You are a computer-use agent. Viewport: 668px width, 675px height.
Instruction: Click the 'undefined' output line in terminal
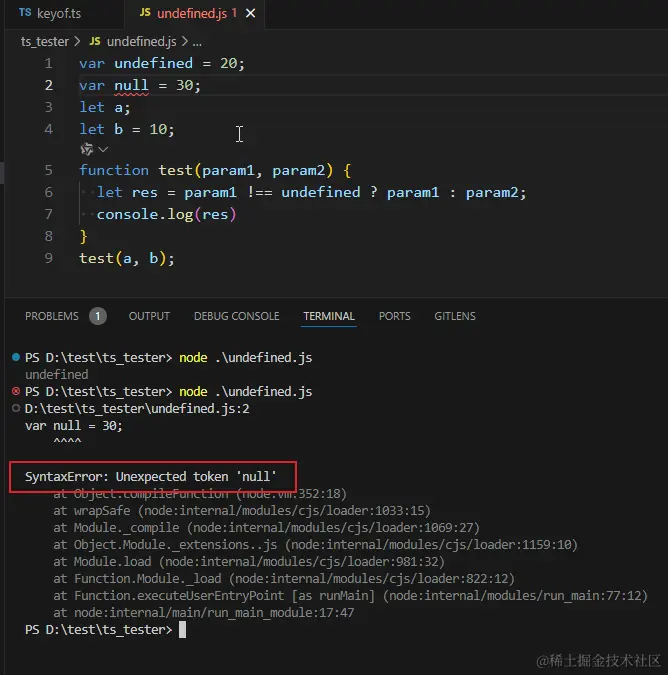[56, 375]
